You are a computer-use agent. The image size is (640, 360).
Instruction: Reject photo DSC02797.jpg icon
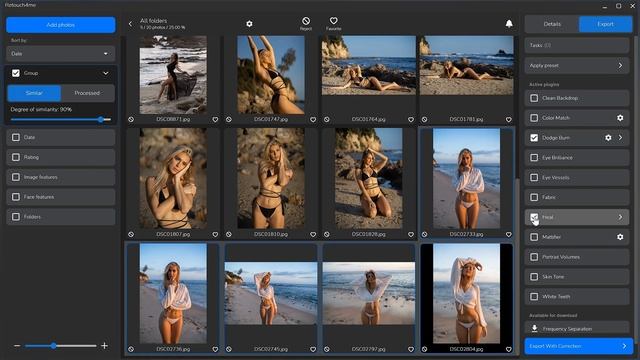(x=327, y=349)
